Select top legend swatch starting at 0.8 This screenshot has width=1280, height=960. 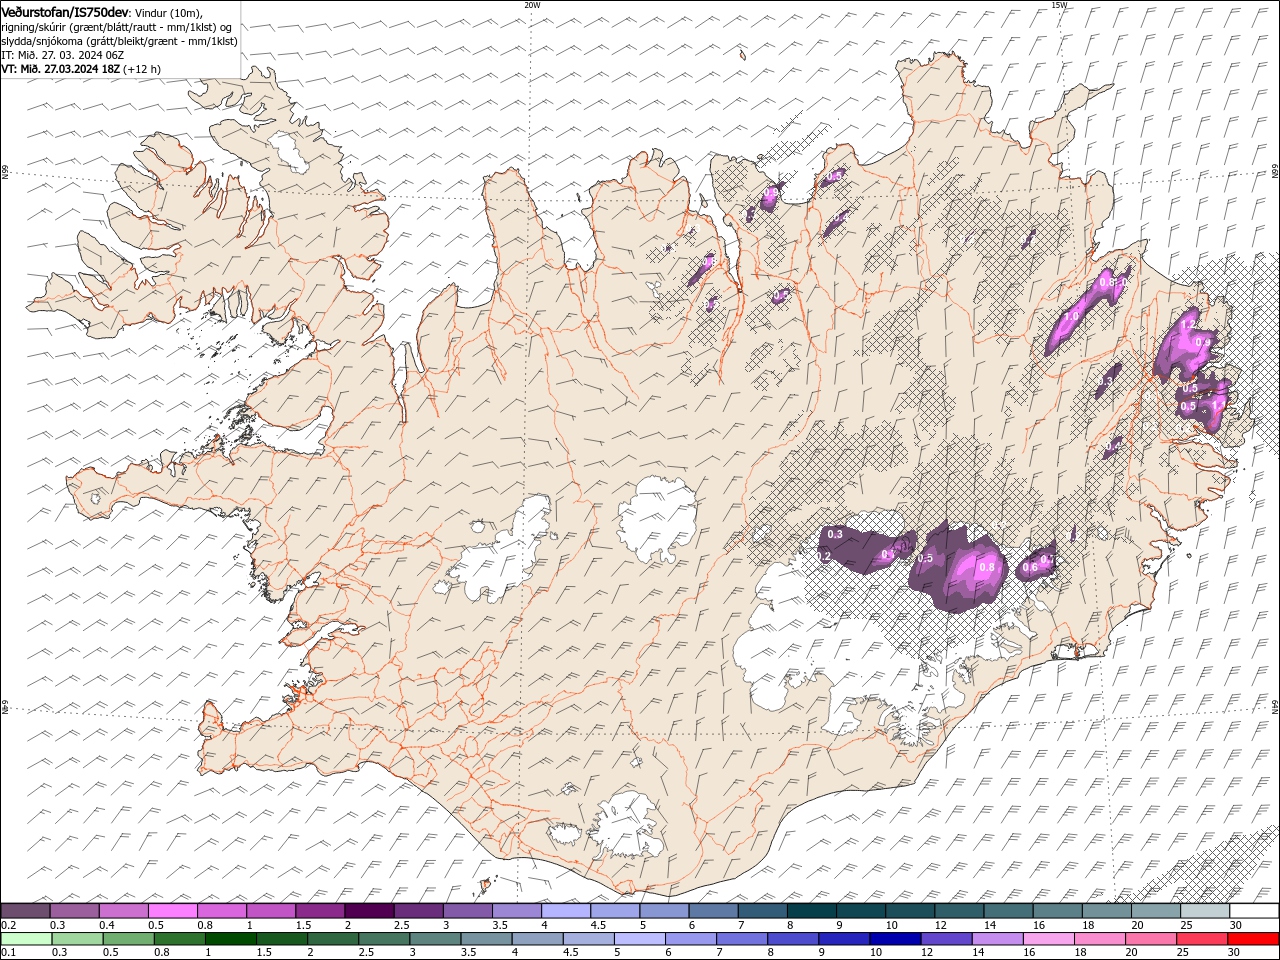pyautogui.click(x=222, y=911)
